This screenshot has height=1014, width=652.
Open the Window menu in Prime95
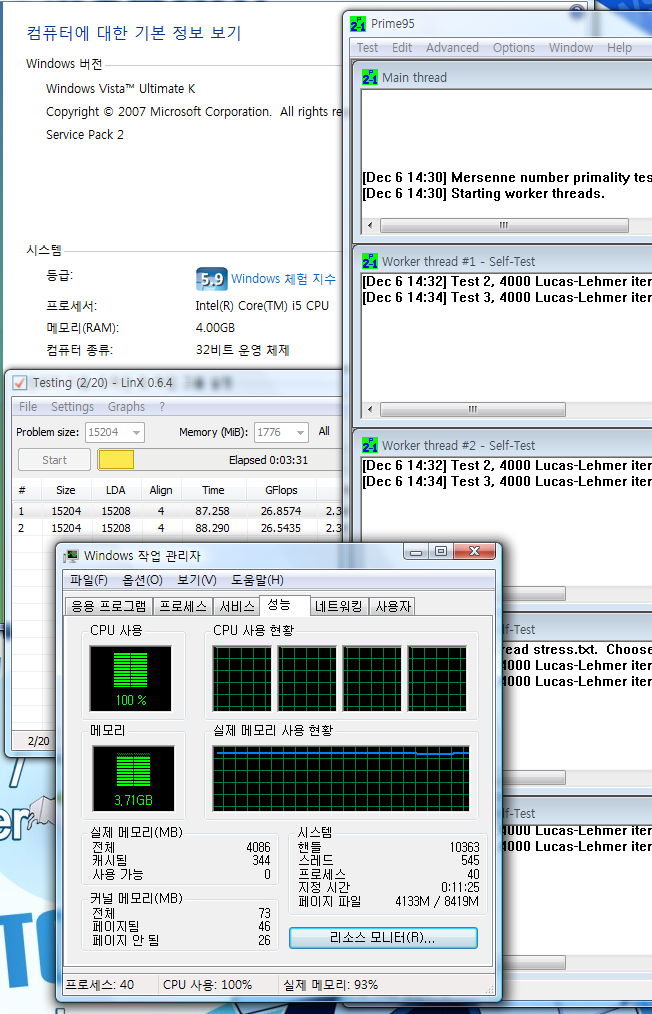(570, 48)
